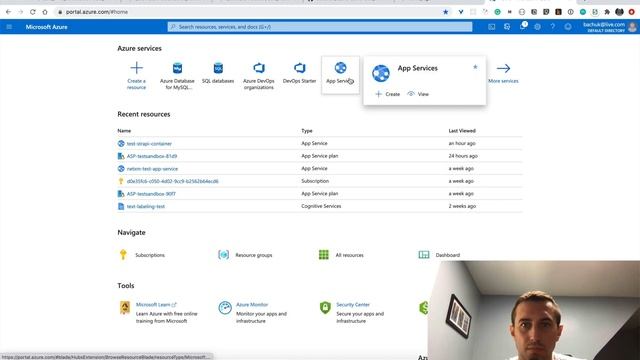Open the text-labeling-test resource
Viewport: 640px width, 360px height.
[x=146, y=207]
